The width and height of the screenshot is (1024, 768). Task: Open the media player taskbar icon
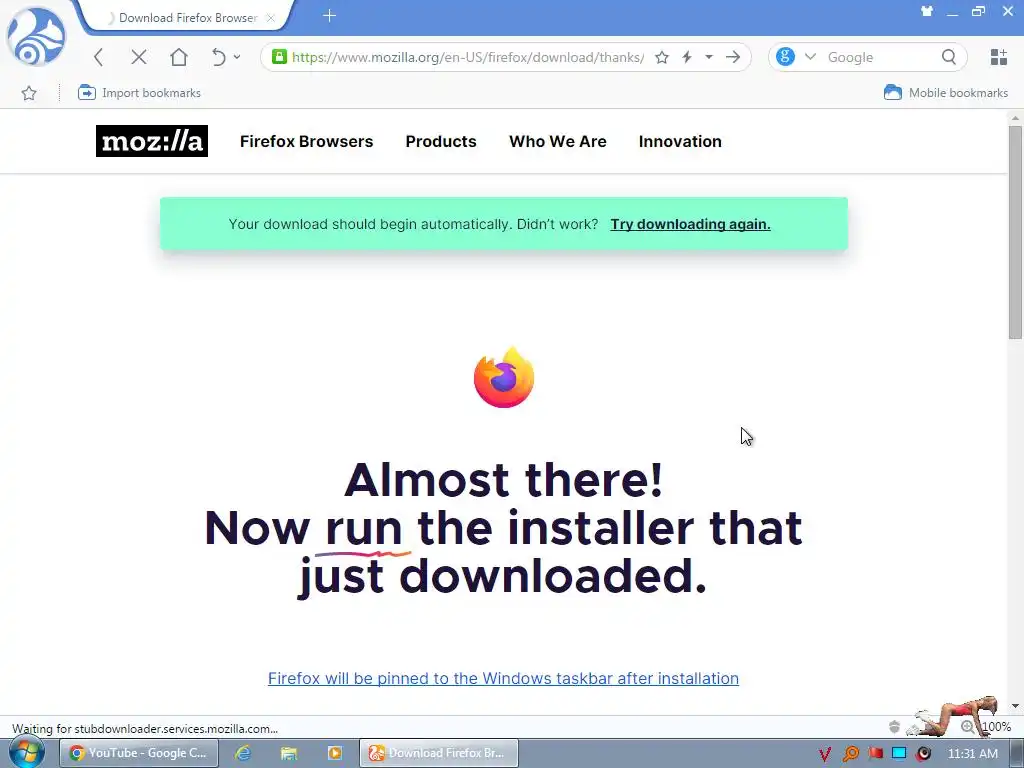point(334,753)
